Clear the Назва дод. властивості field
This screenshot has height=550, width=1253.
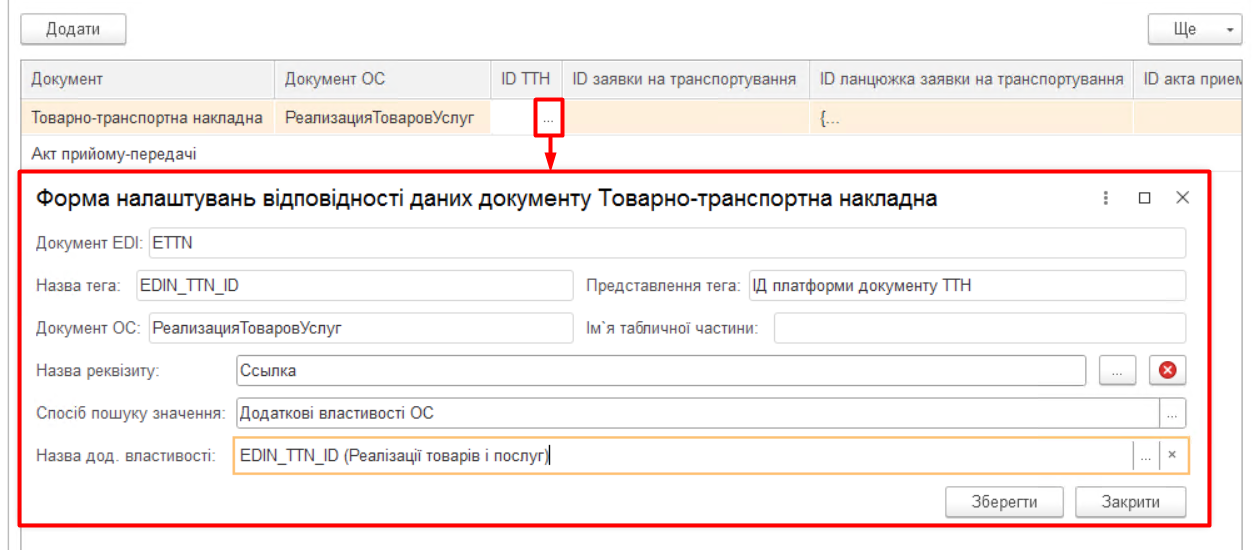pos(1172,455)
